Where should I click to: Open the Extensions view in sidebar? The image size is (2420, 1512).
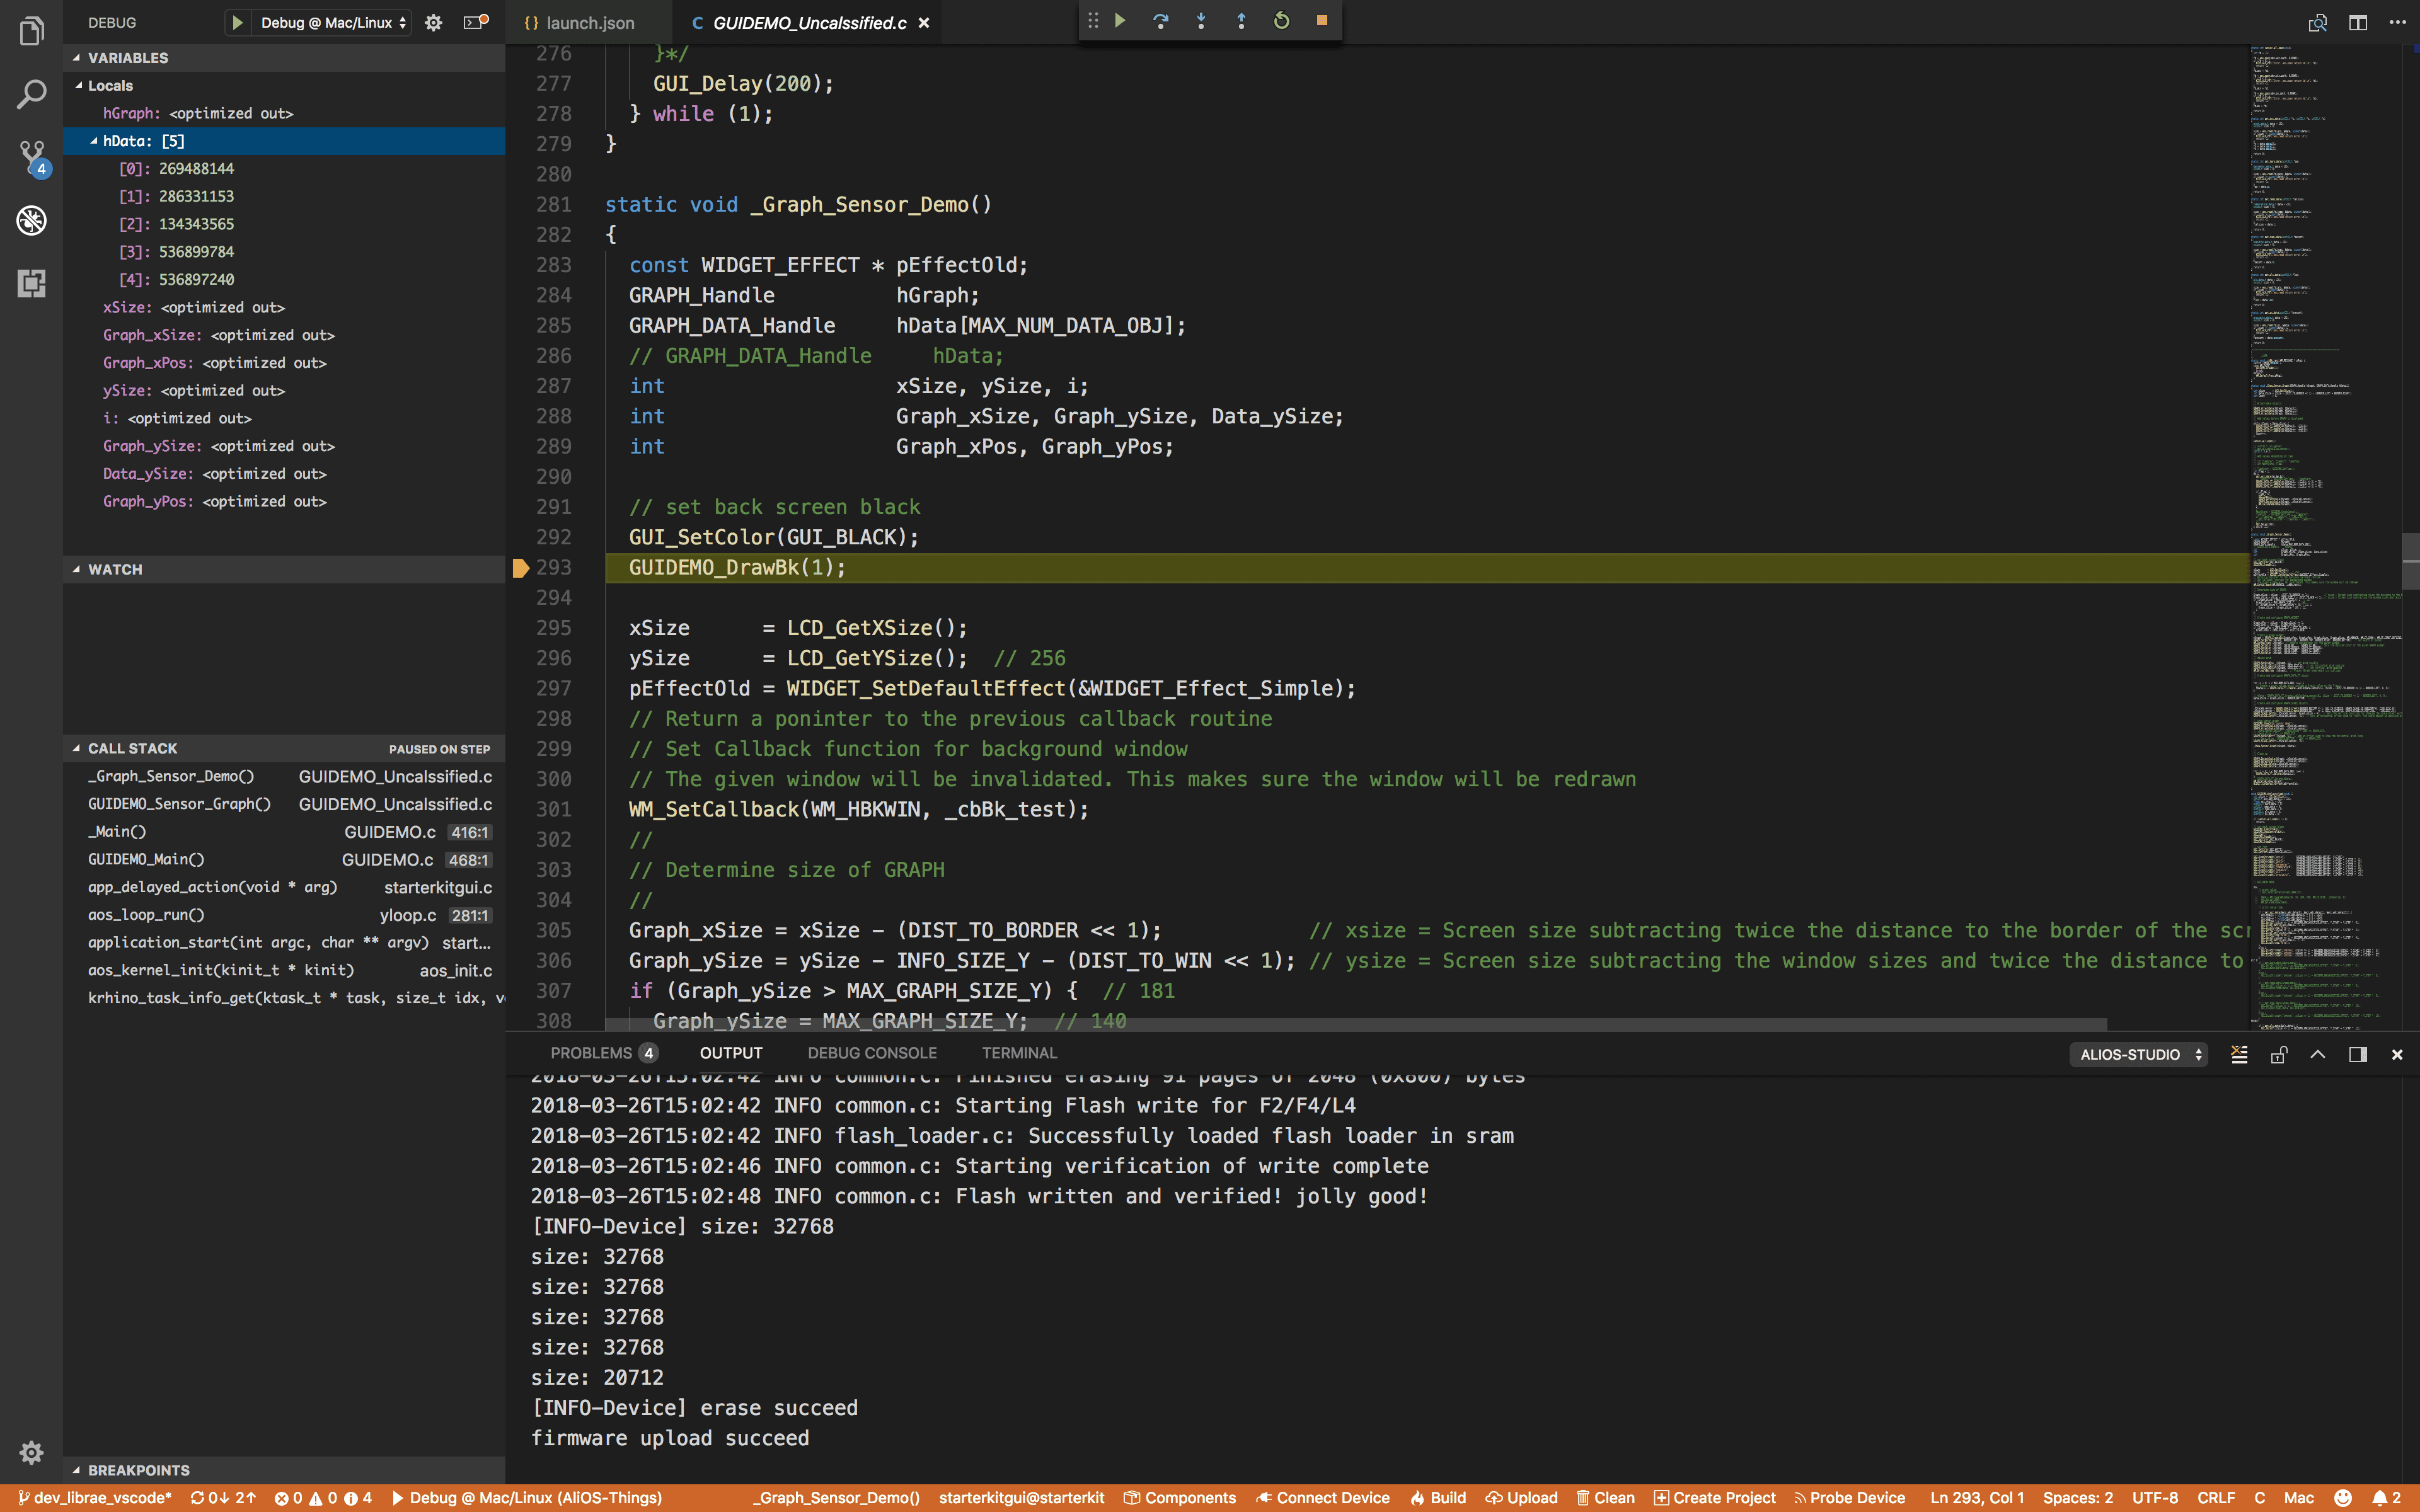tap(32, 283)
